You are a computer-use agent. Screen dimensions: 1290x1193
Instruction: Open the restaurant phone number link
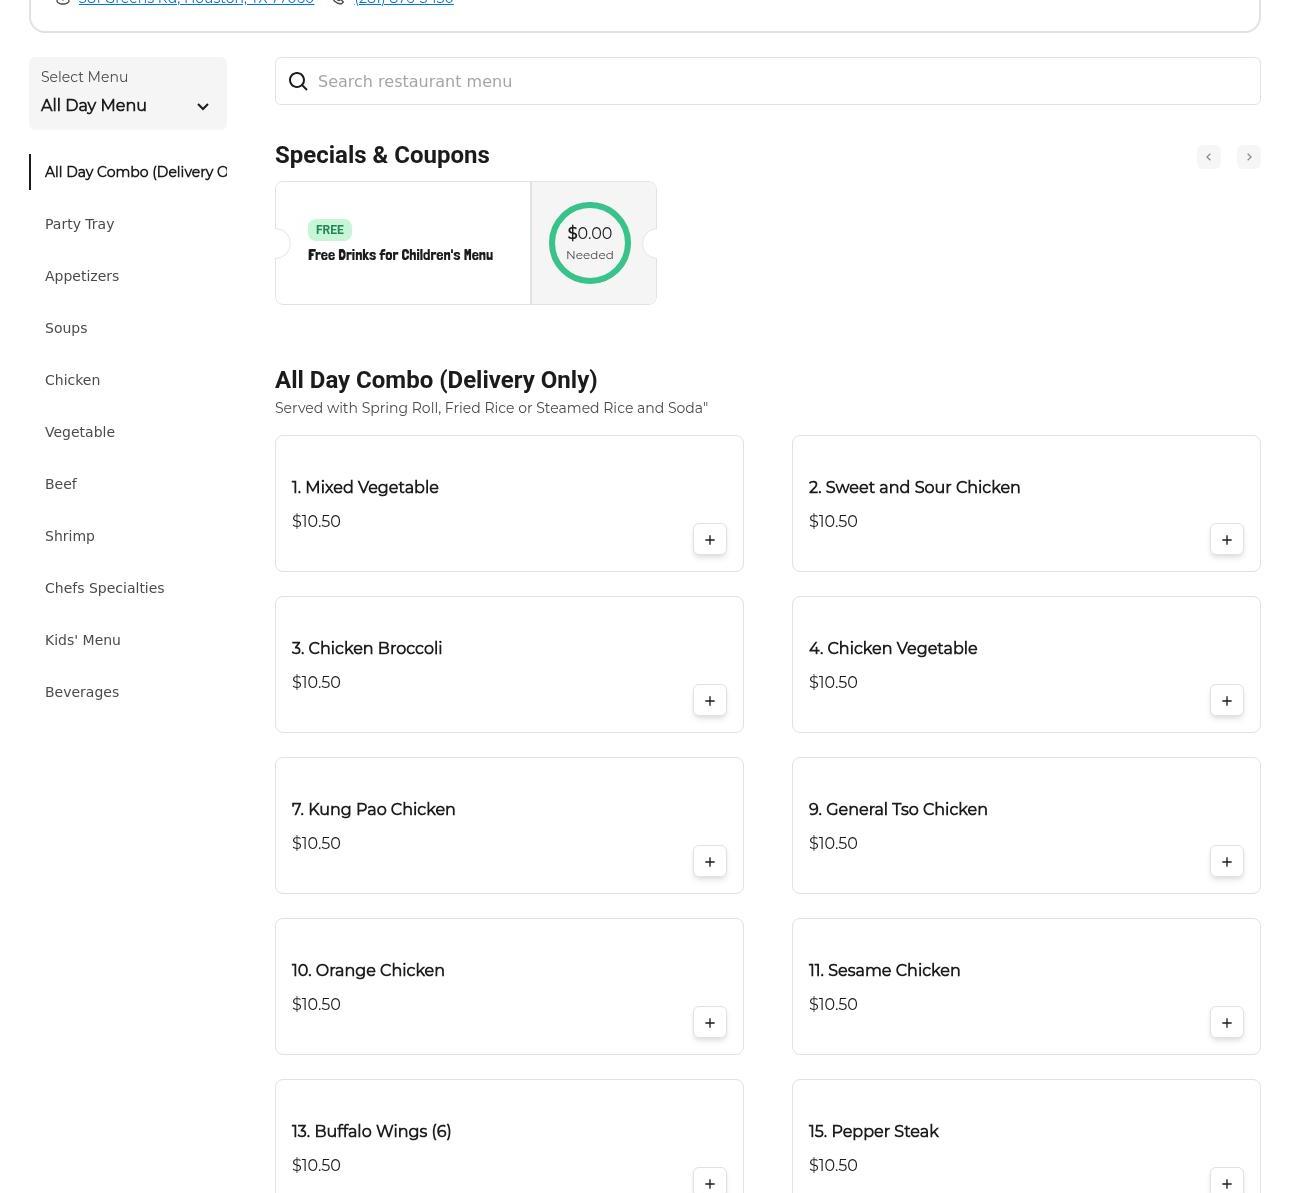404,3
